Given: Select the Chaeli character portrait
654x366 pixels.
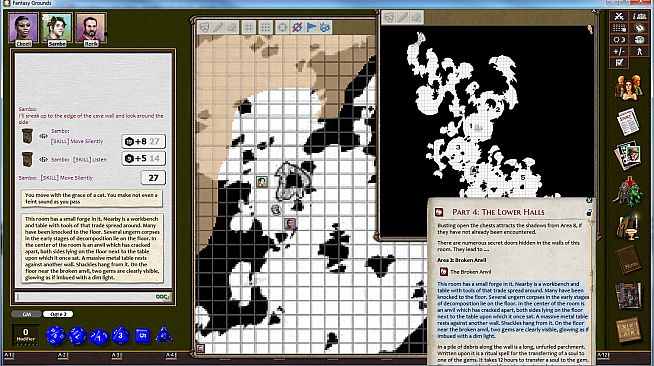Looking at the screenshot, I should 23,28.
